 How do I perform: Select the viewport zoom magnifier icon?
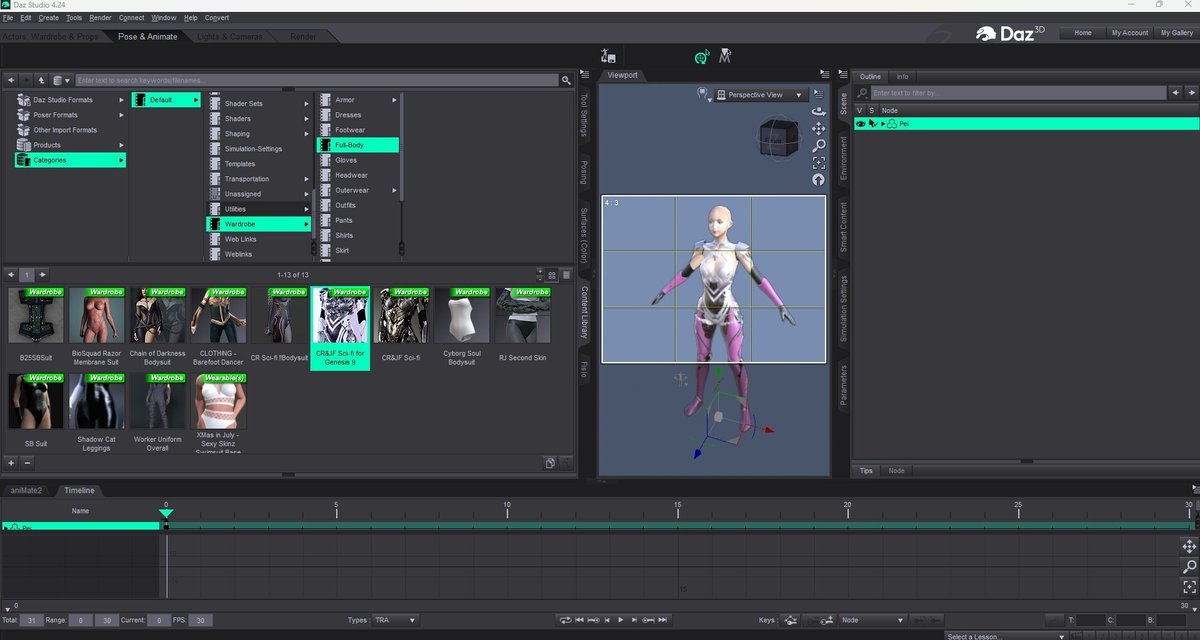tap(819, 146)
